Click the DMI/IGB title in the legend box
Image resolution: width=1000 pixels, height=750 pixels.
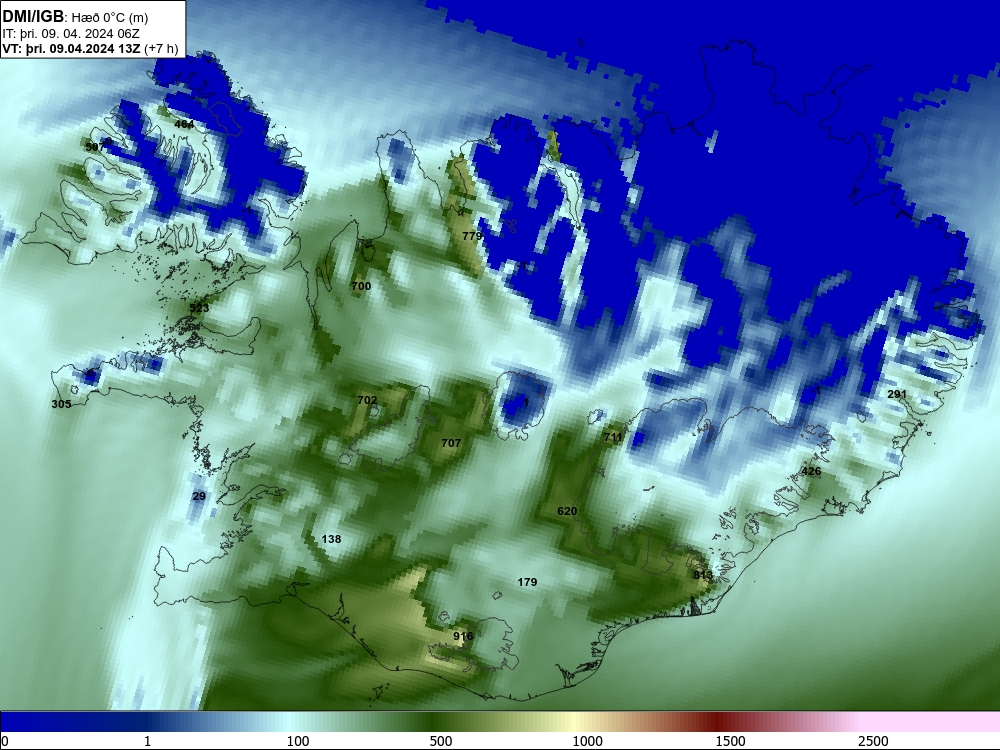click(33, 17)
